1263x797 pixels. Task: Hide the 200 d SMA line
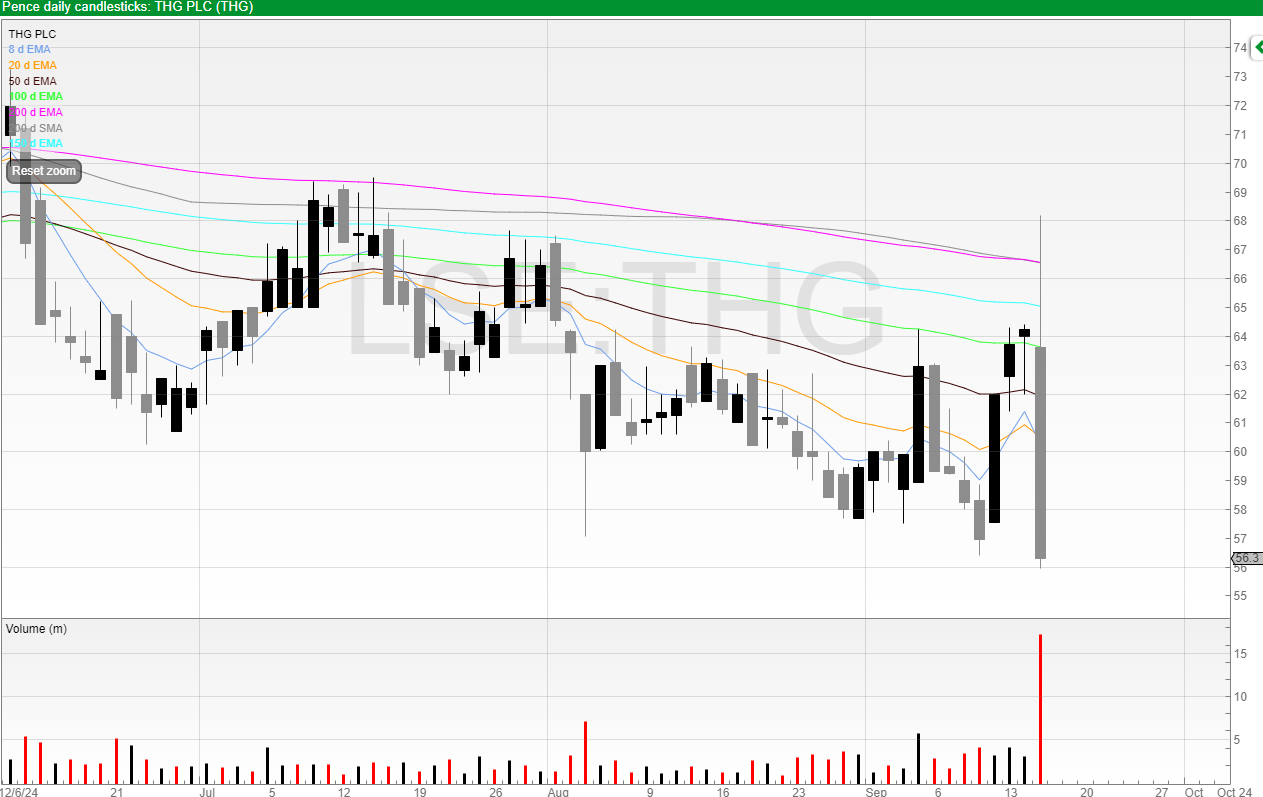pyautogui.click(x=35, y=128)
